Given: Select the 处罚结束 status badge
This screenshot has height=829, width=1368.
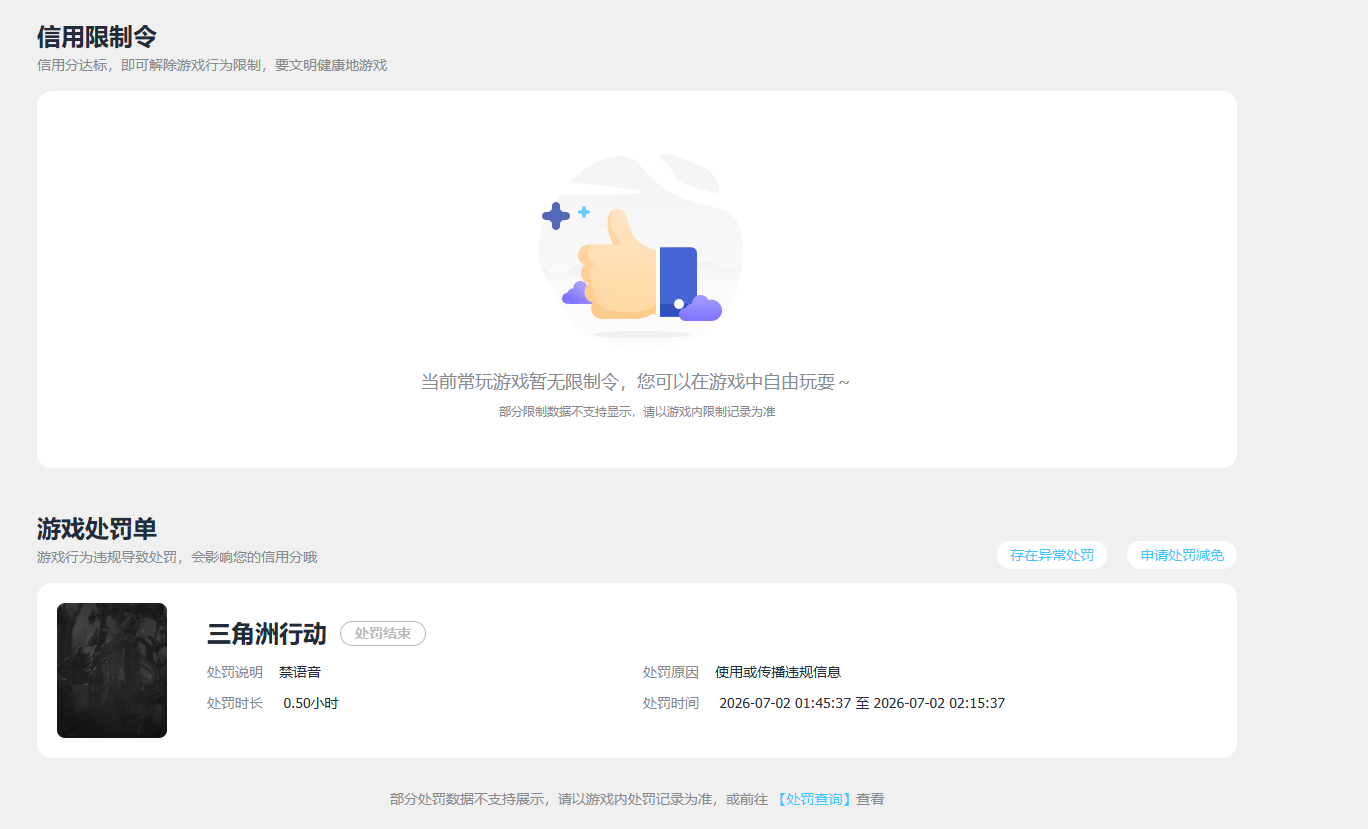Looking at the screenshot, I should point(383,633).
